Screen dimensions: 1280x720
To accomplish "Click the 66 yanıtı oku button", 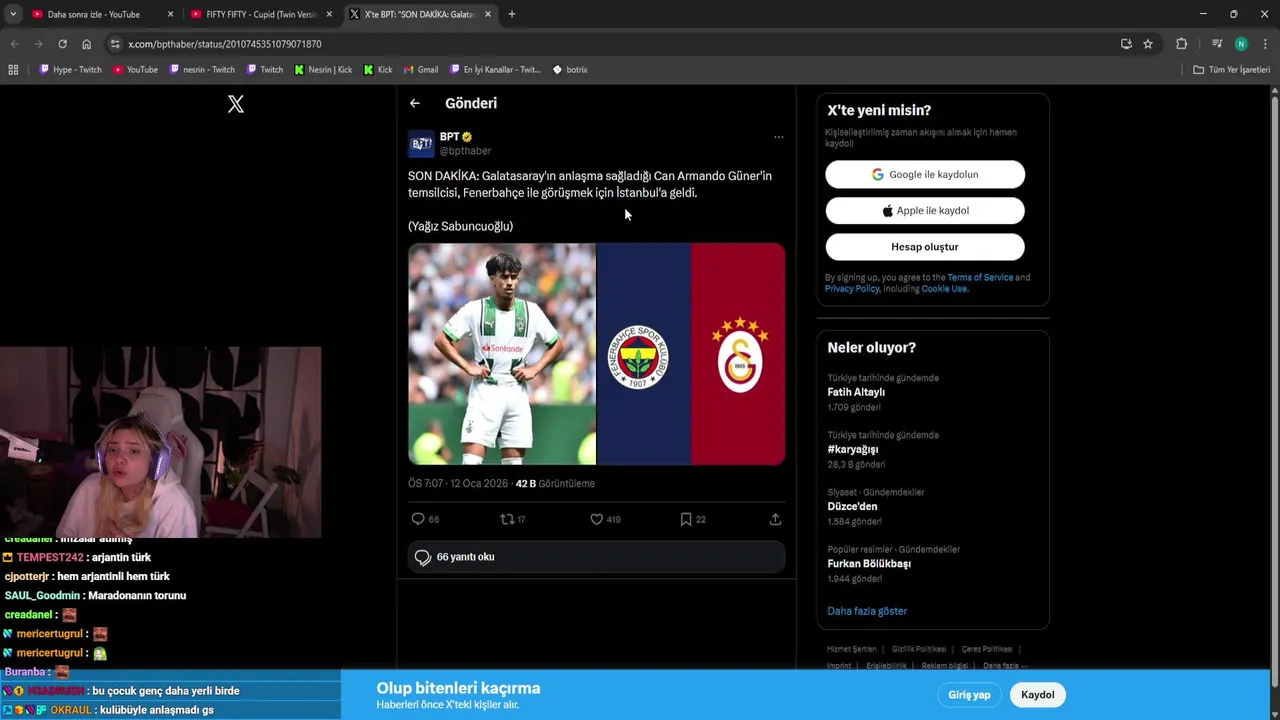I will (x=596, y=557).
